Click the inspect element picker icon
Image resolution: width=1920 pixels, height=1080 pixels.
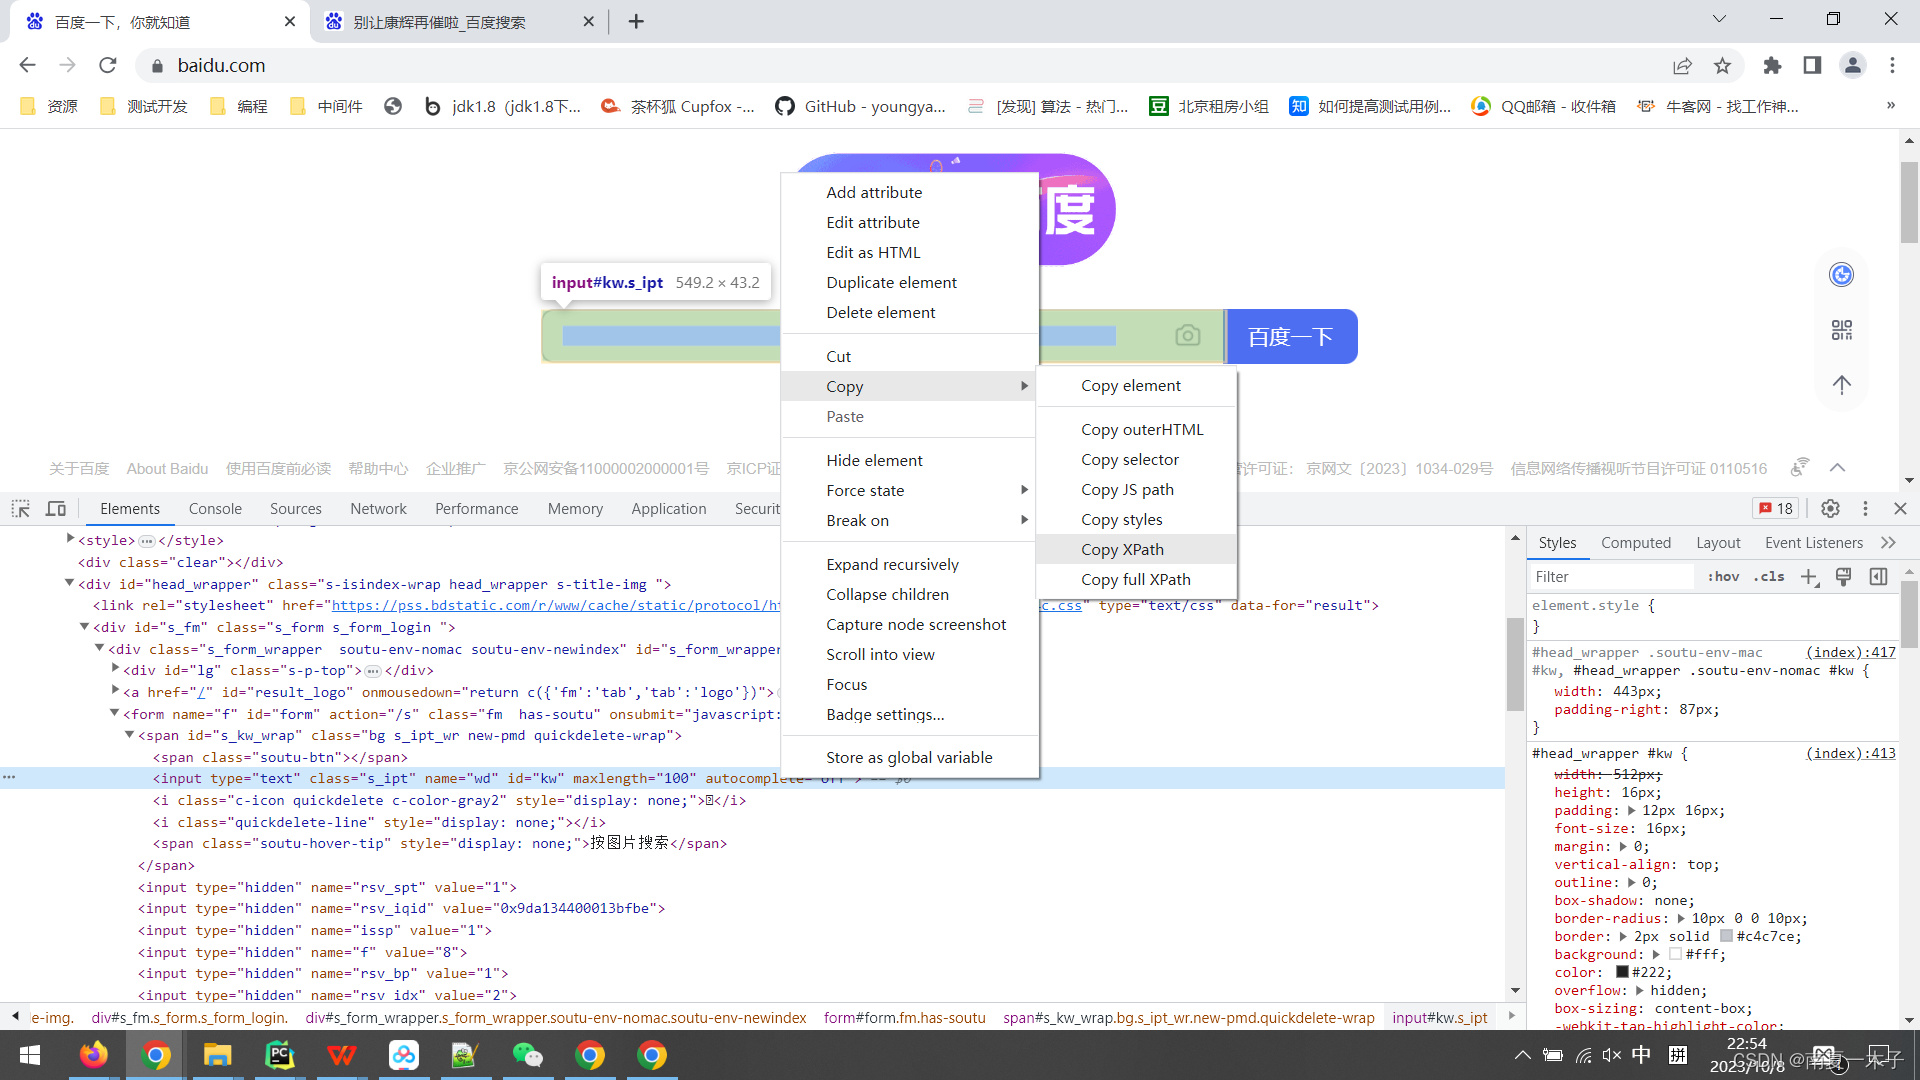click(21, 509)
